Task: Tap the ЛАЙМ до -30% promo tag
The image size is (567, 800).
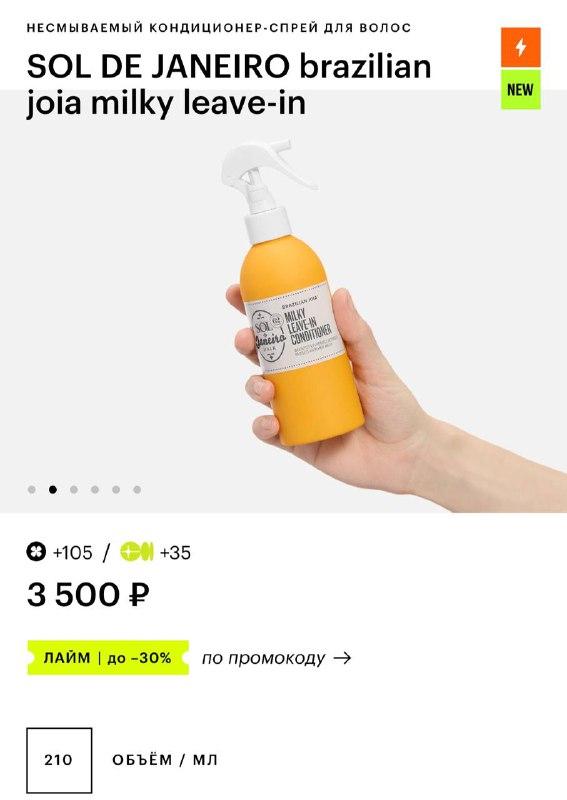Action: tap(108, 658)
